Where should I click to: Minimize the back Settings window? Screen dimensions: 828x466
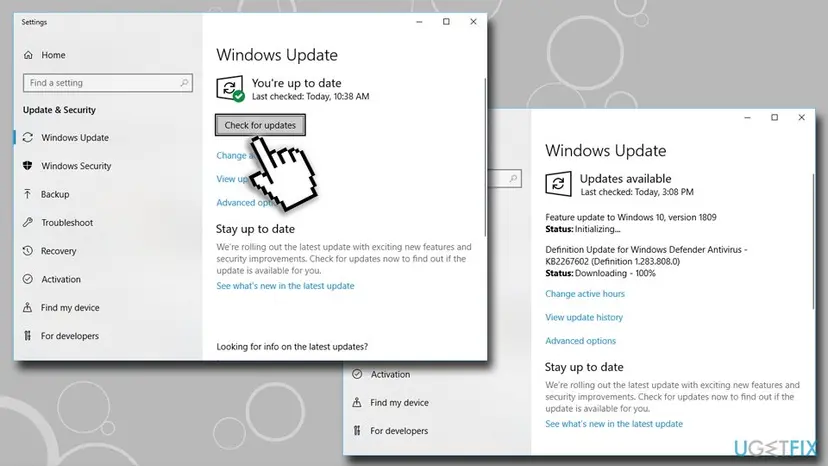(747, 117)
